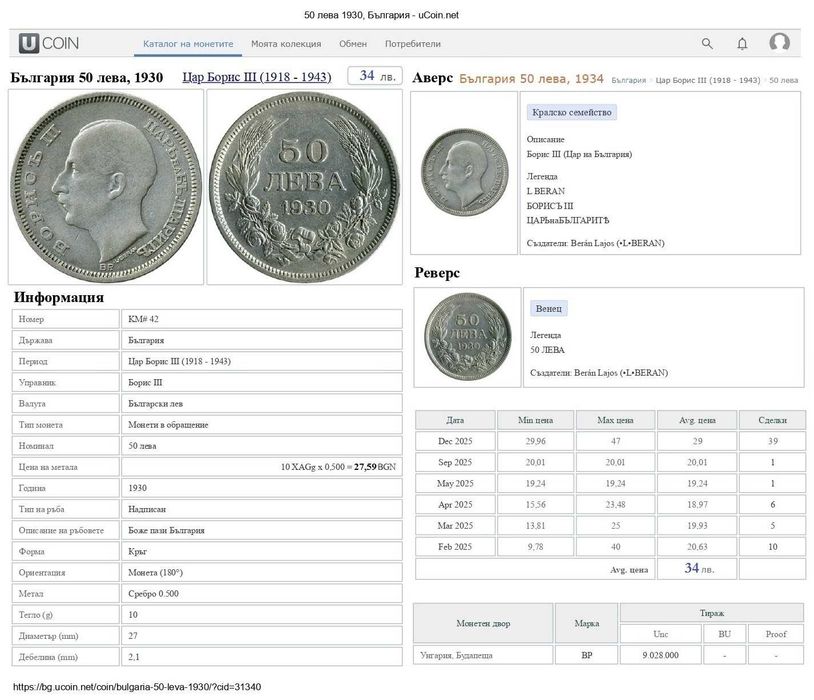Open the 50 лева breadcrumb link
The image size is (814, 700).
783,80
